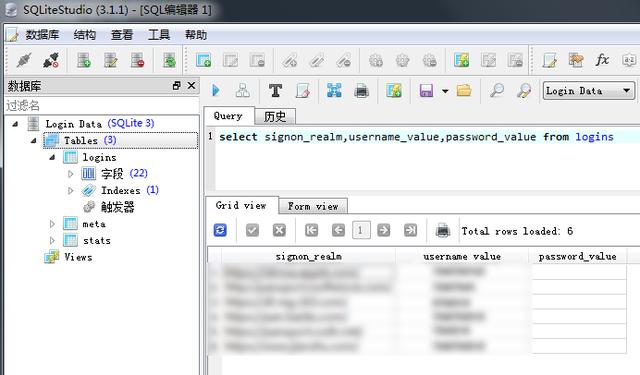Screen dimensions: 640x375
Task: Select the Views tree item
Action: 78,257
